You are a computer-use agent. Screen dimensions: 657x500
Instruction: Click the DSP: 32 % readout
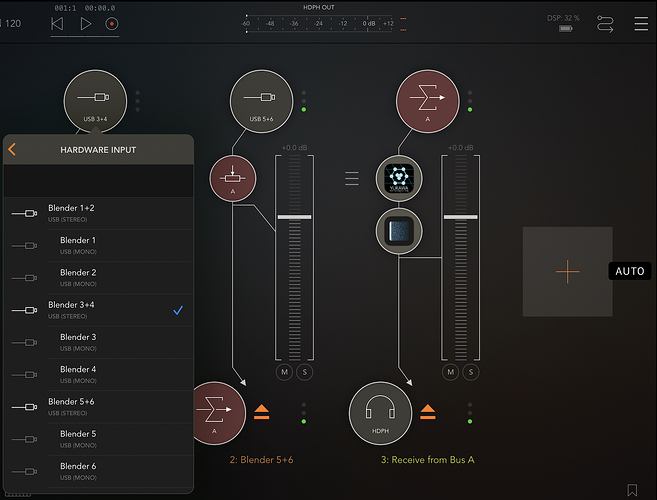tap(563, 18)
